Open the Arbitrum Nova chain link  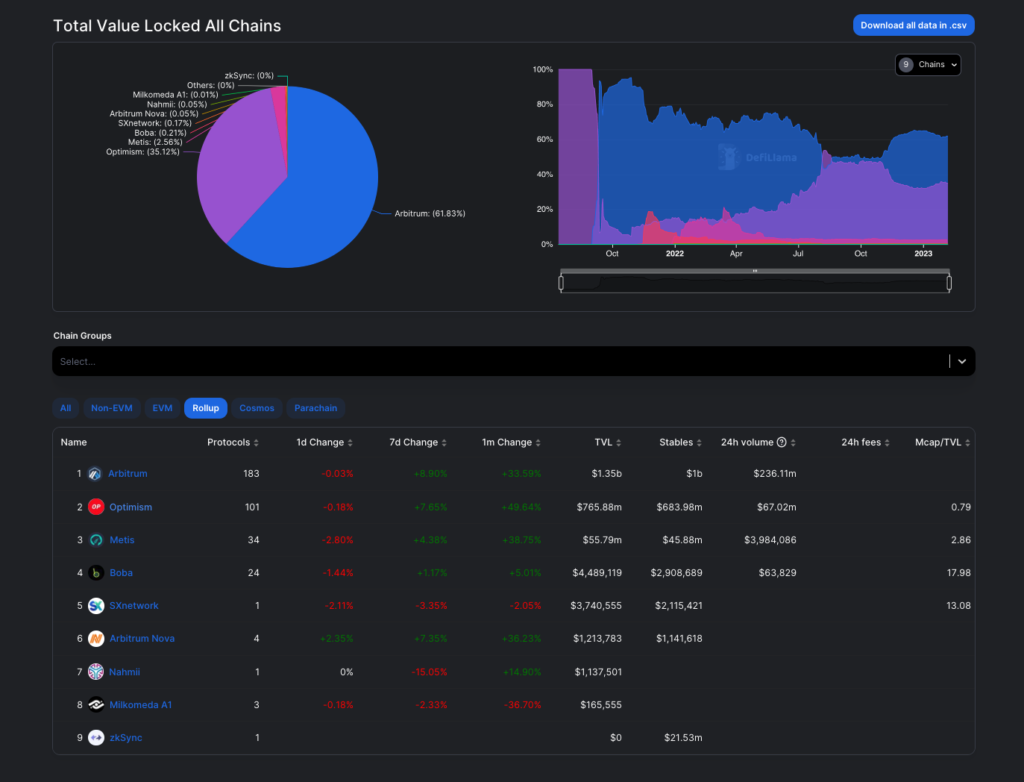click(142, 638)
